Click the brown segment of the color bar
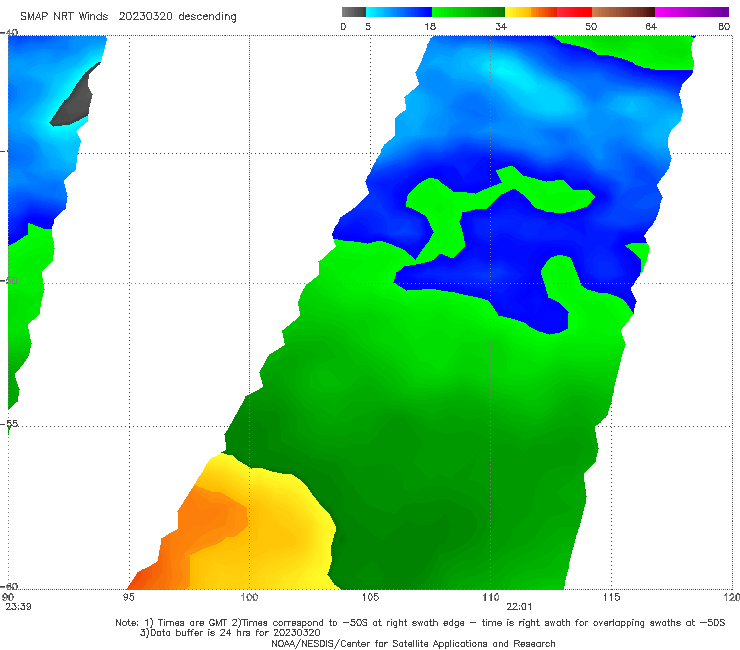Viewport: 740px width, 650px height. 623,12
